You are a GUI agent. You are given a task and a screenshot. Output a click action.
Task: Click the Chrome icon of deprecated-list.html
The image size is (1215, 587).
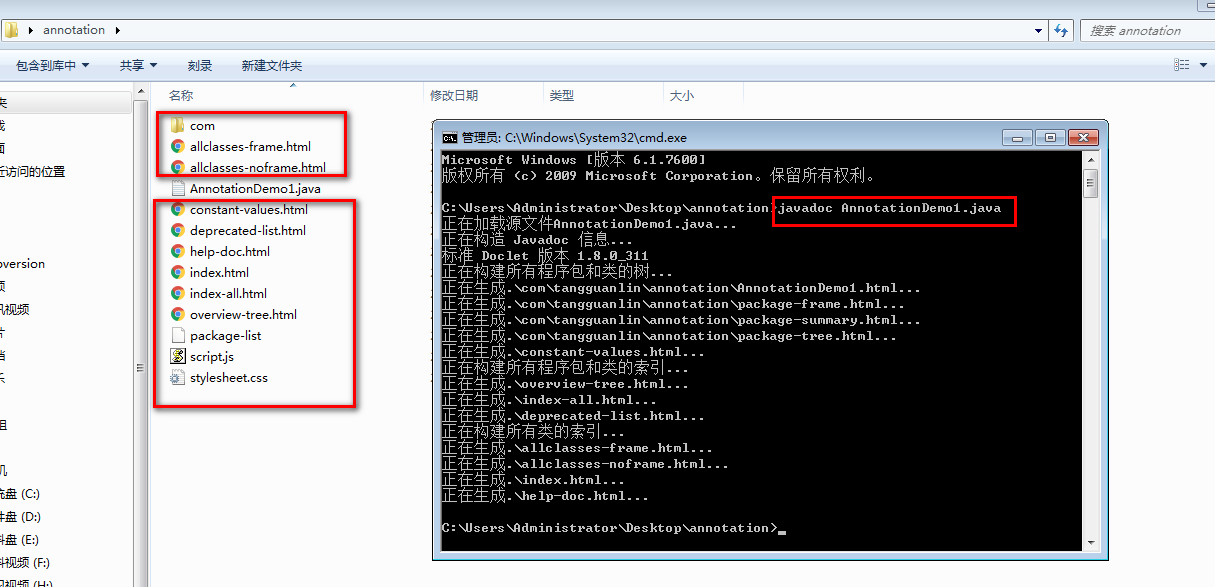tap(178, 230)
